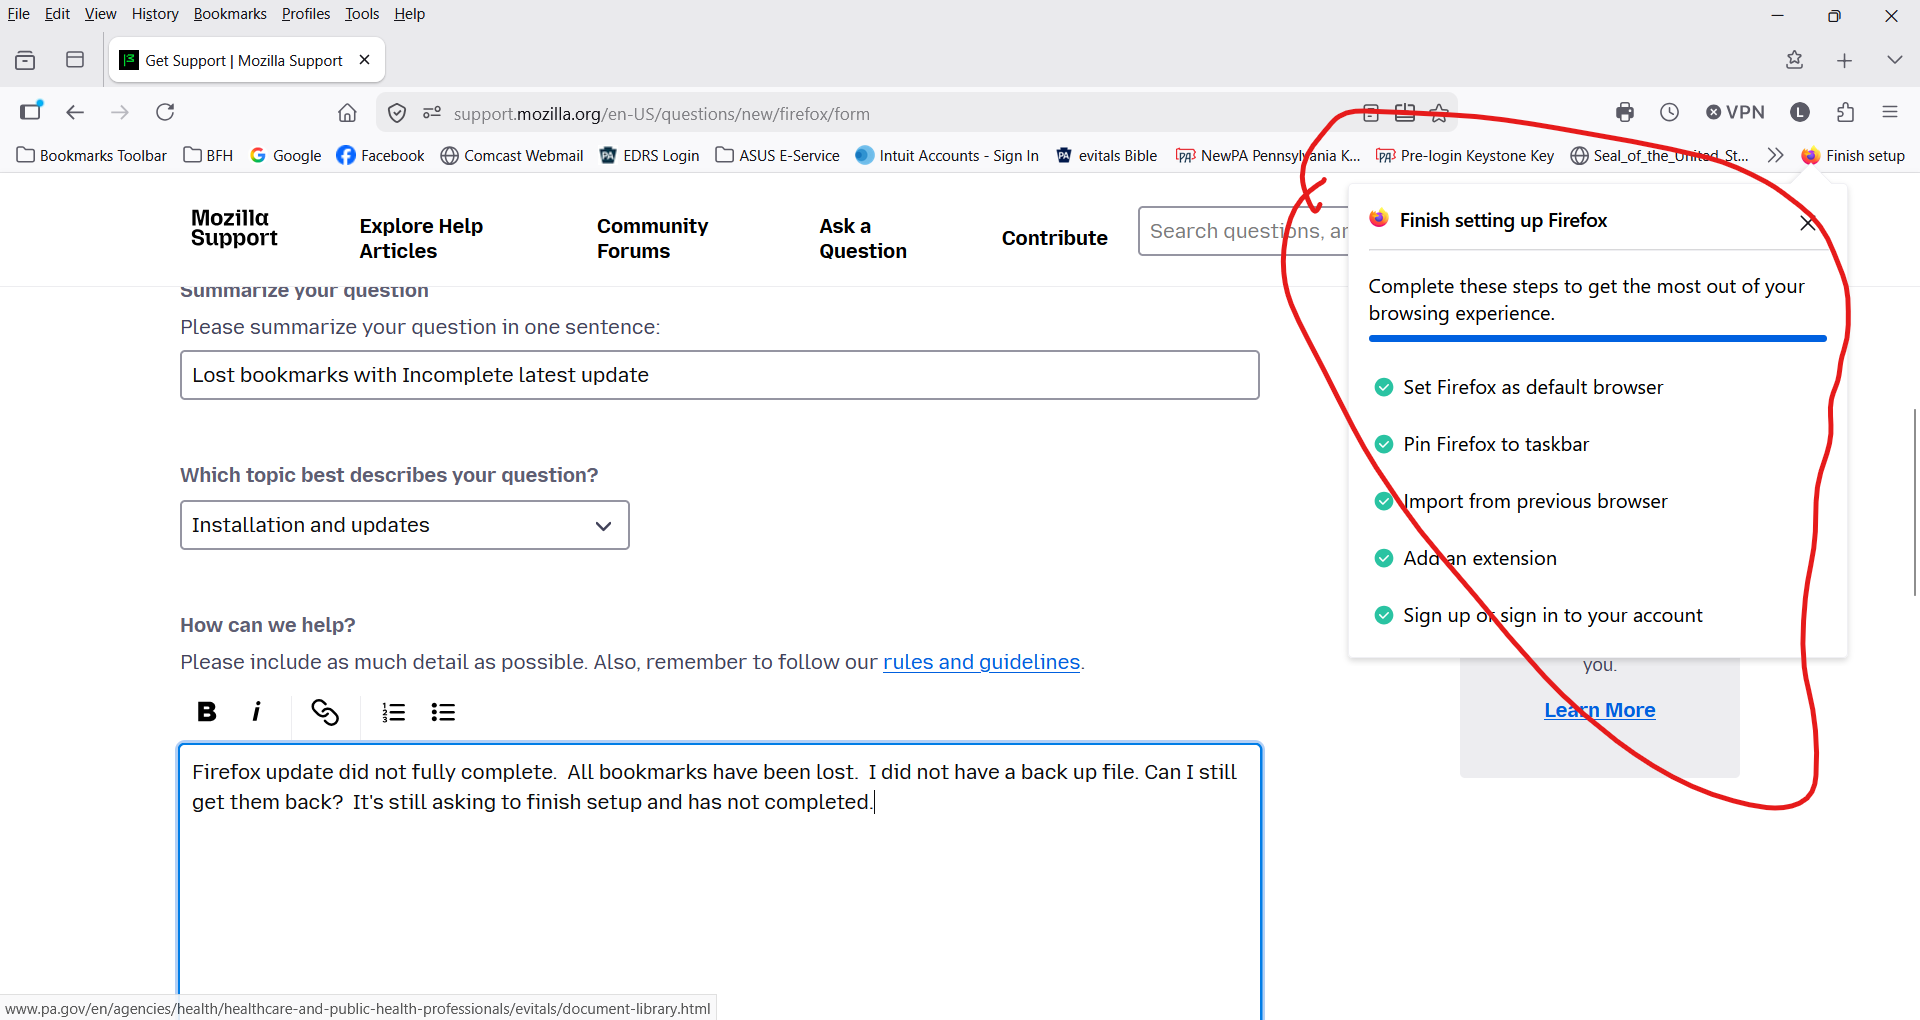Insert a link using the editor's link icon

point(325,712)
